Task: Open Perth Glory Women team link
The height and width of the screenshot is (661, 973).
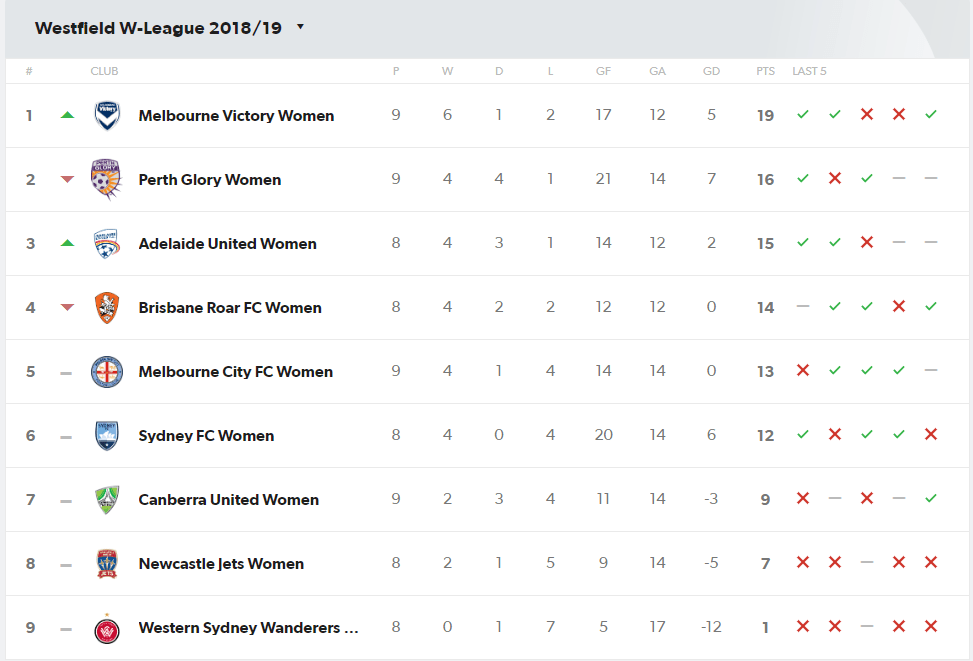Action: 210,179
